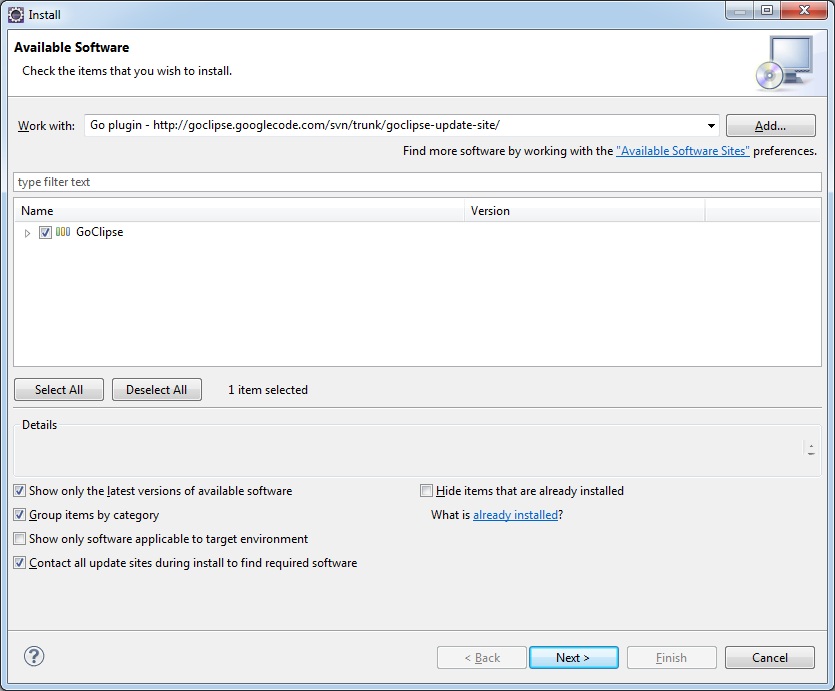
Task: Enable Show only software applicable to target environment
Action: coord(20,538)
